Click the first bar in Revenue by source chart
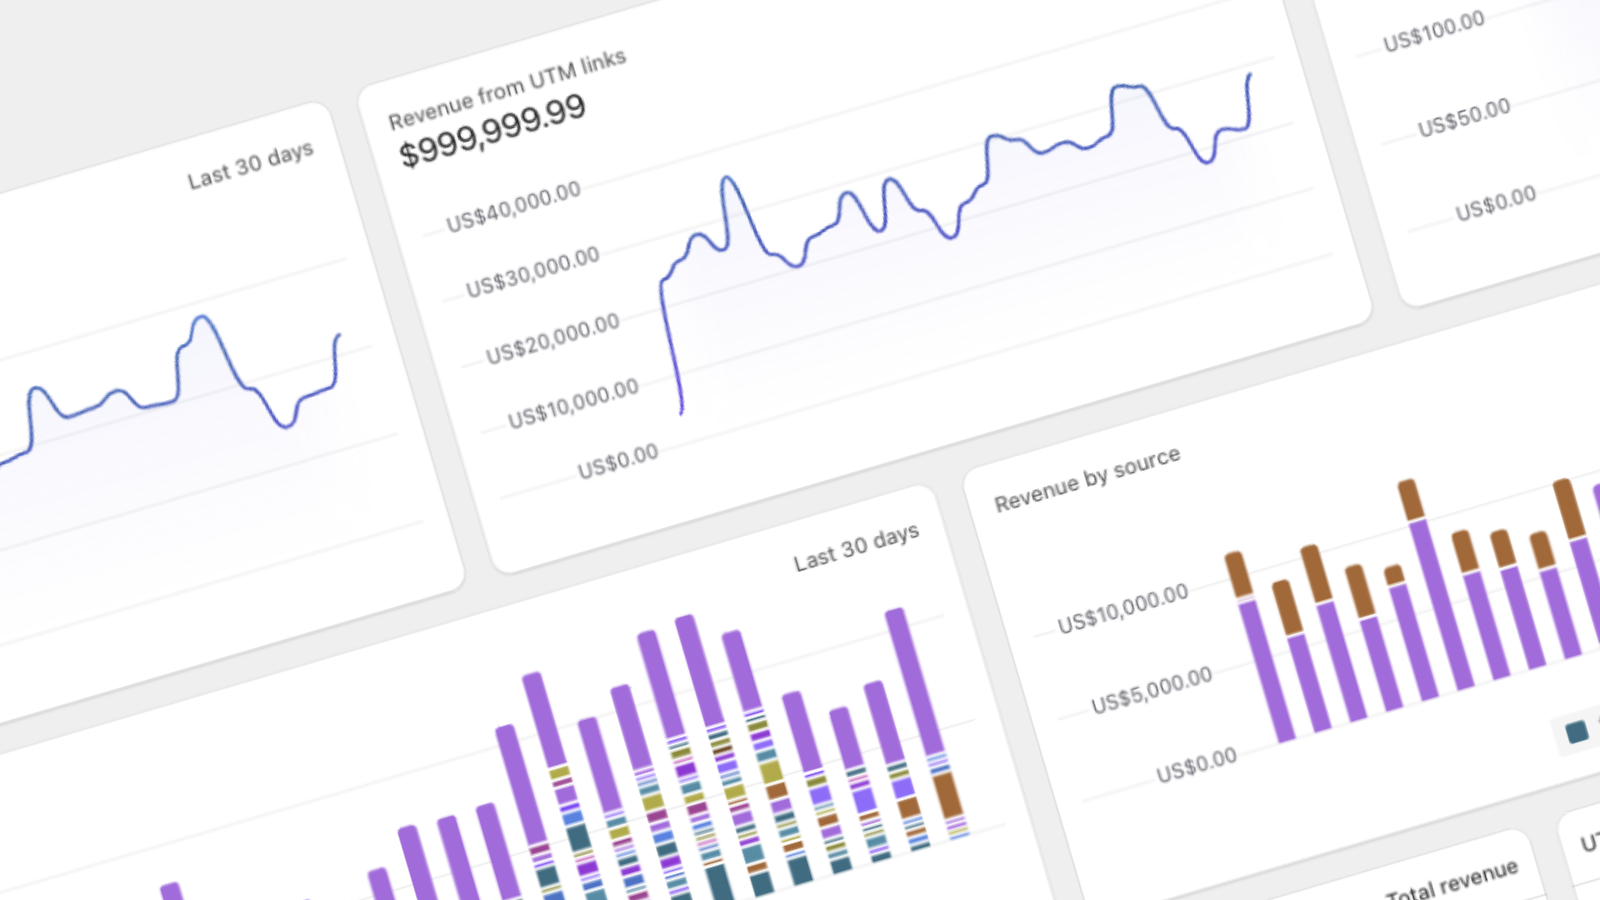Viewport: 1600px width, 900px height. [x=1260, y=646]
